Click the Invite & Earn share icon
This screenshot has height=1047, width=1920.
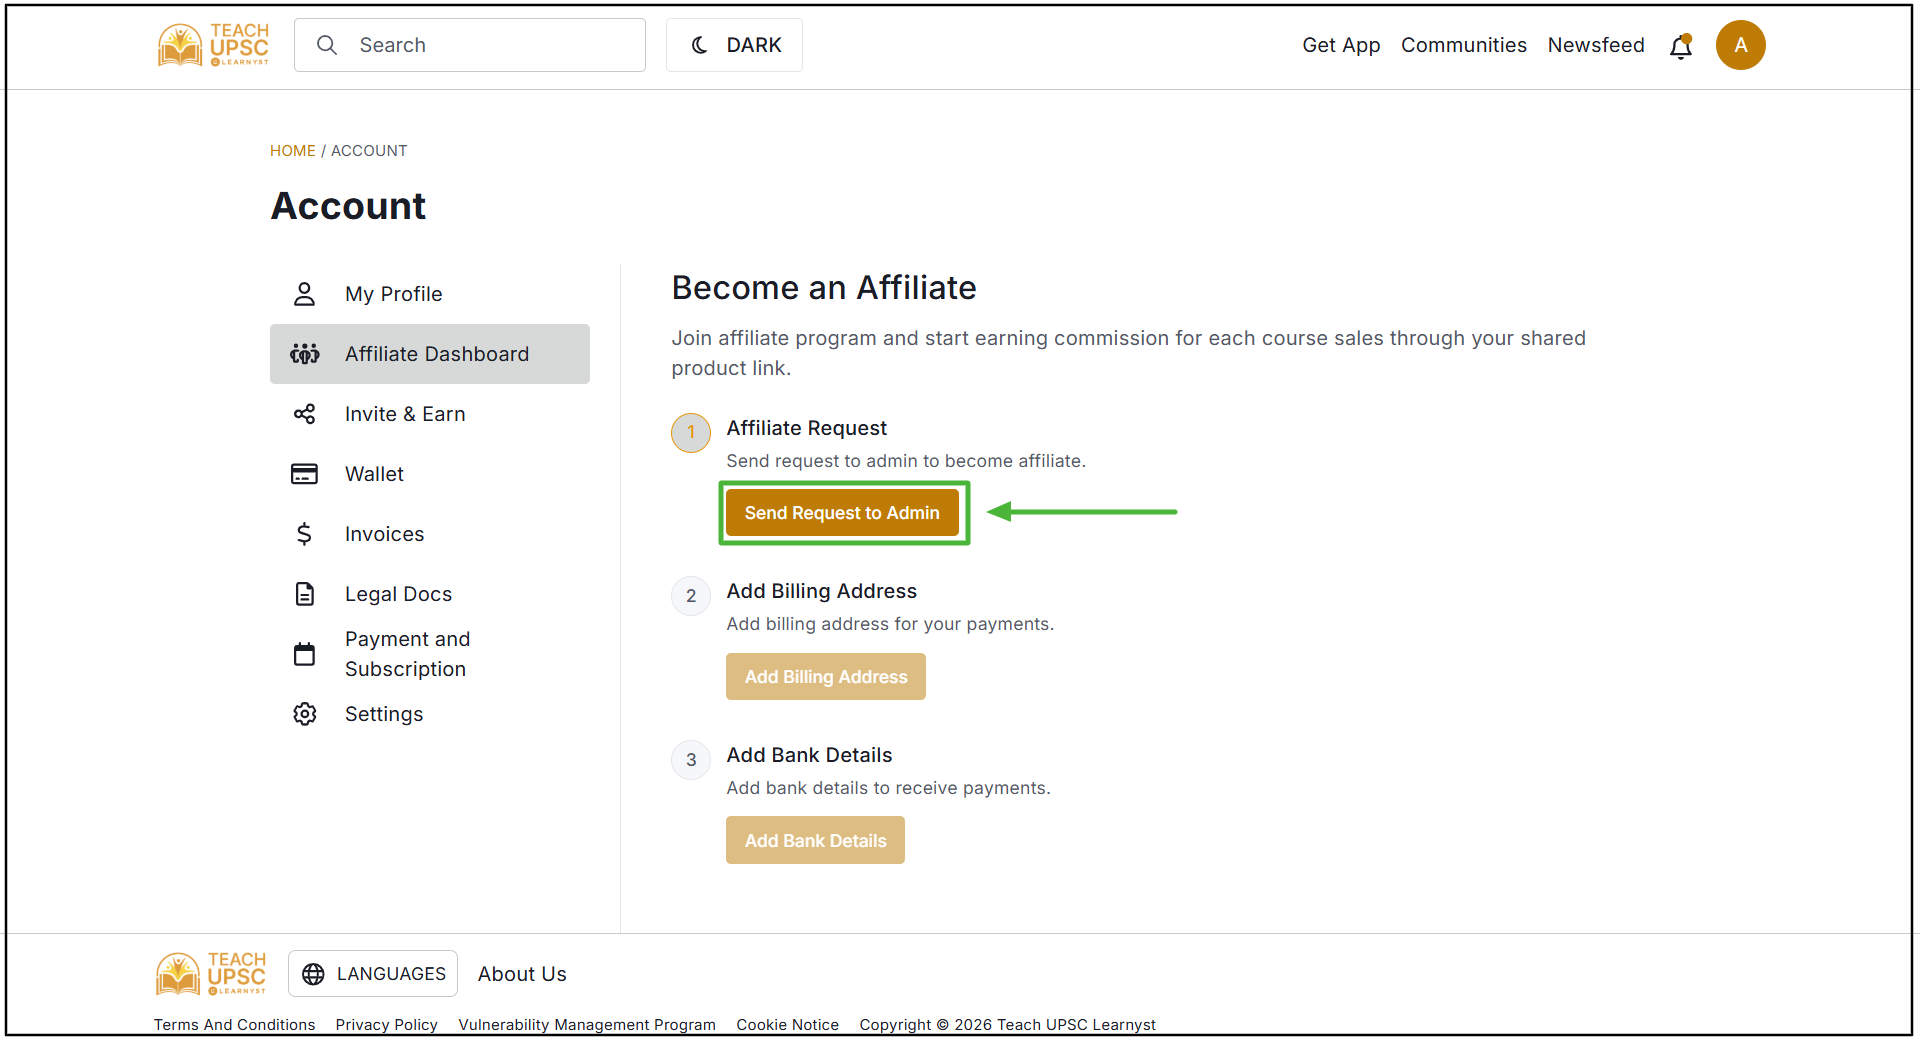point(305,414)
